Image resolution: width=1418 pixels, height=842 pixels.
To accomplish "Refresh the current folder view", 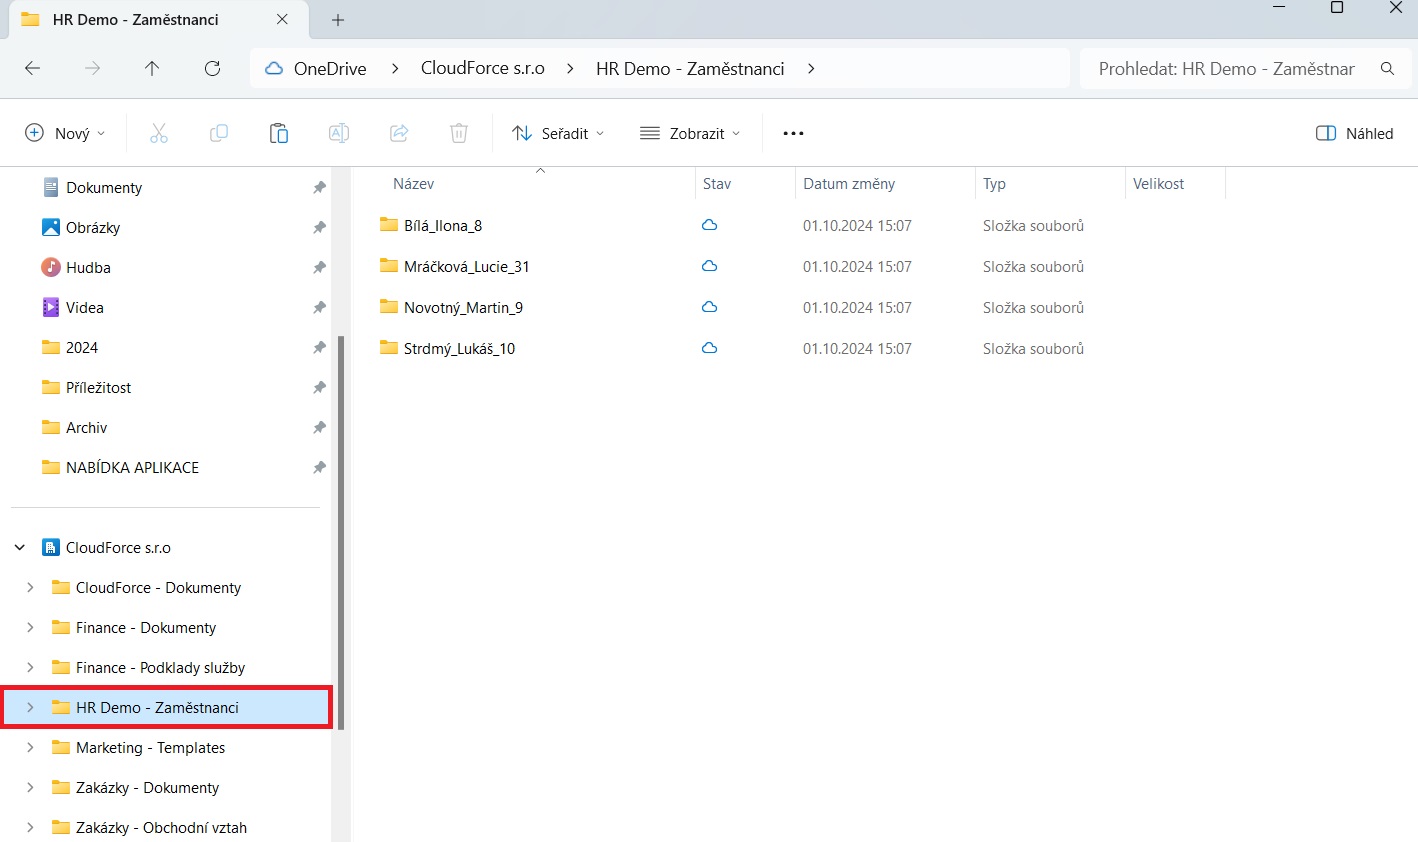I will click(212, 68).
